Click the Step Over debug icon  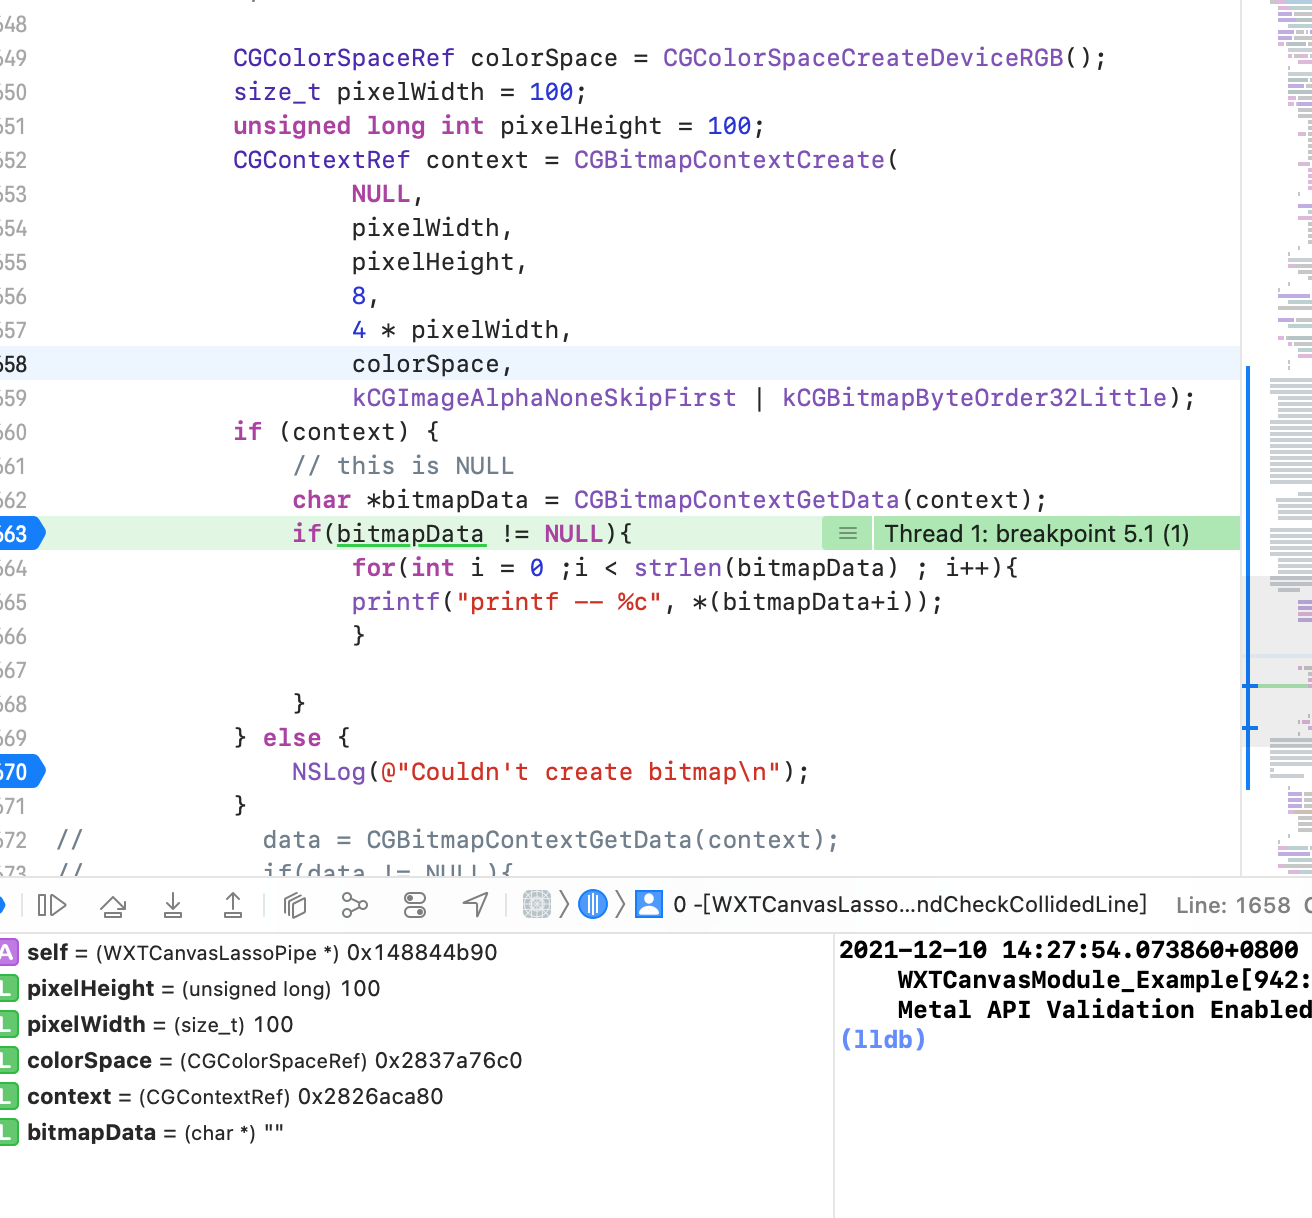coord(113,905)
